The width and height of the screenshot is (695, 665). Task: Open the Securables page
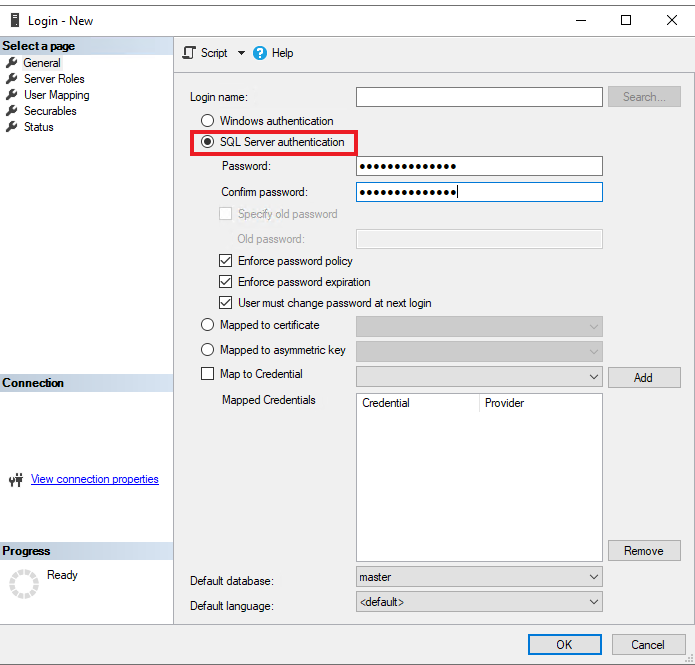point(50,111)
